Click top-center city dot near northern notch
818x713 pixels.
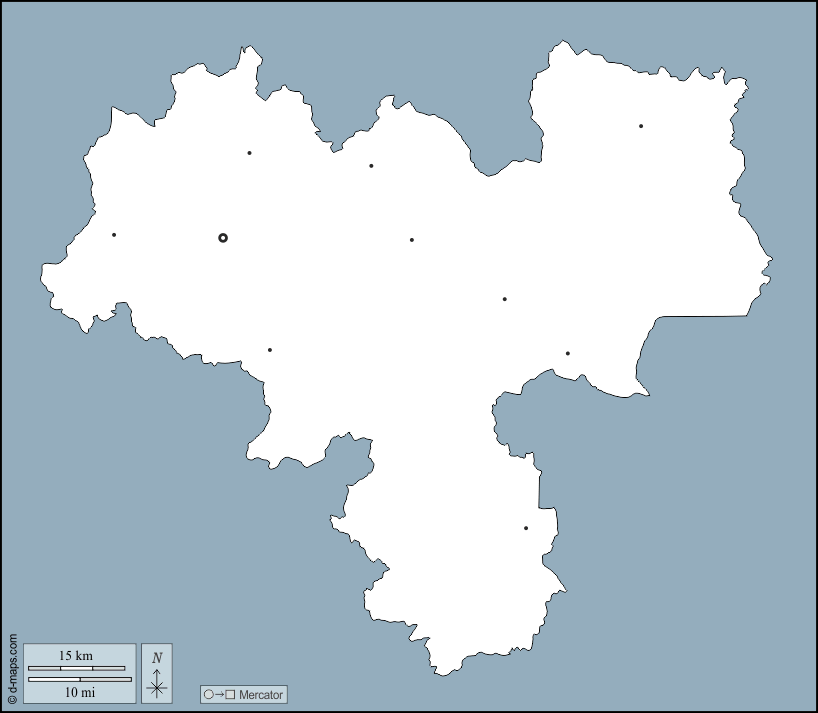pyautogui.click(x=371, y=166)
